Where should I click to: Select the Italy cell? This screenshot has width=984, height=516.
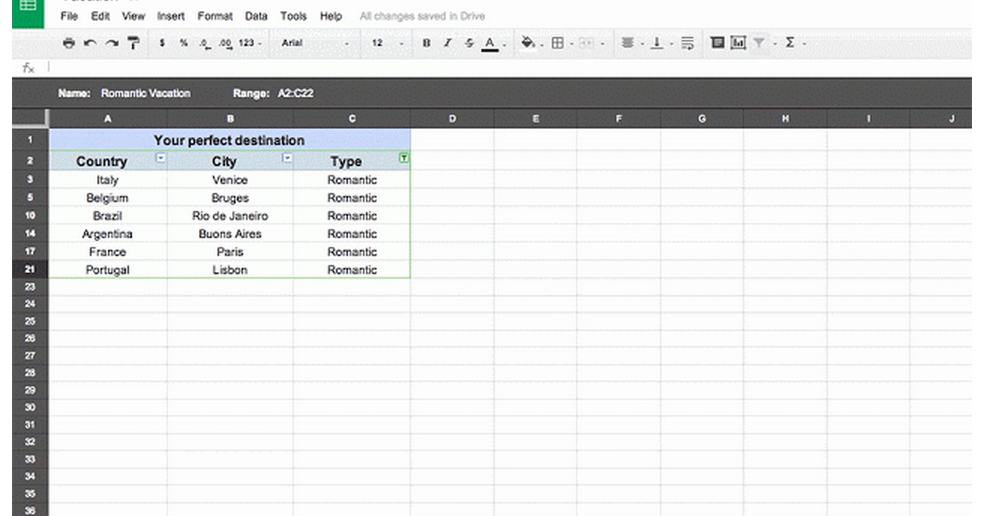click(108, 180)
